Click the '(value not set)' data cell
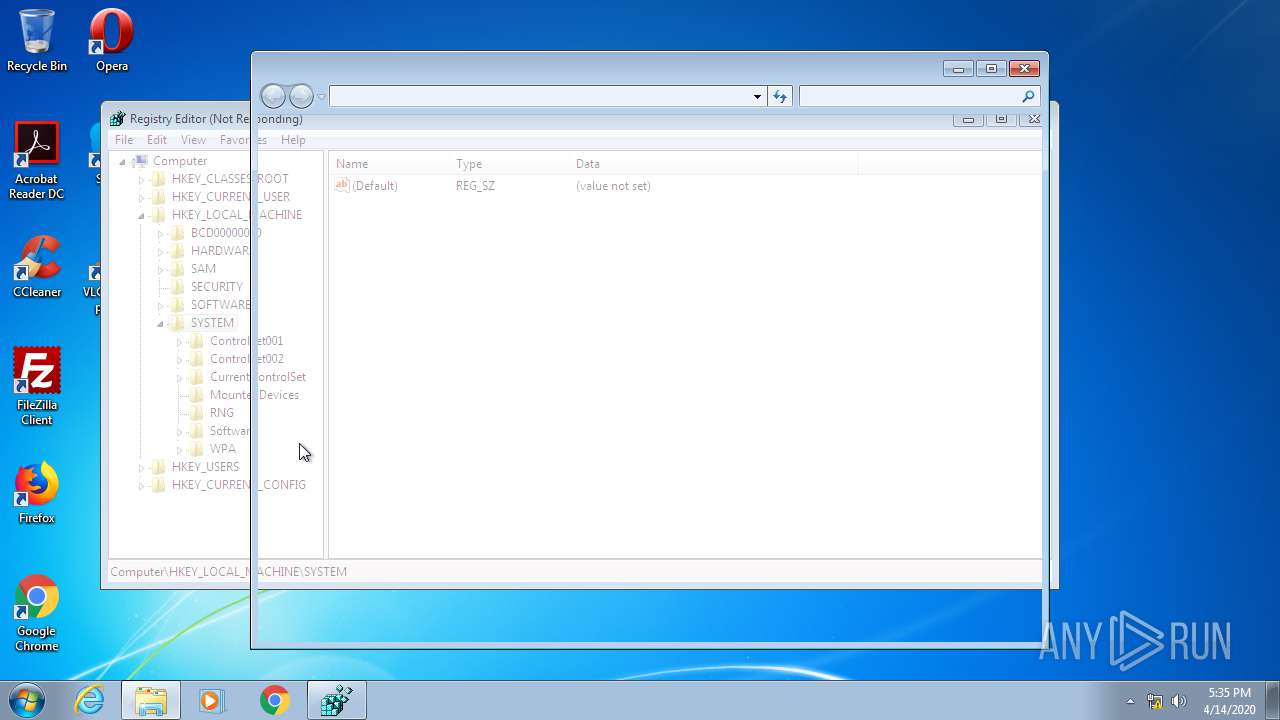 click(x=613, y=186)
